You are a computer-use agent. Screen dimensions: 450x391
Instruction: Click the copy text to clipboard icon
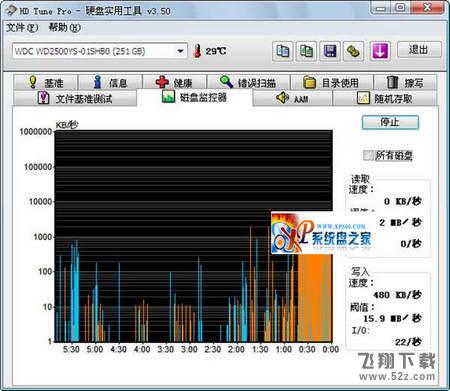tap(283, 51)
